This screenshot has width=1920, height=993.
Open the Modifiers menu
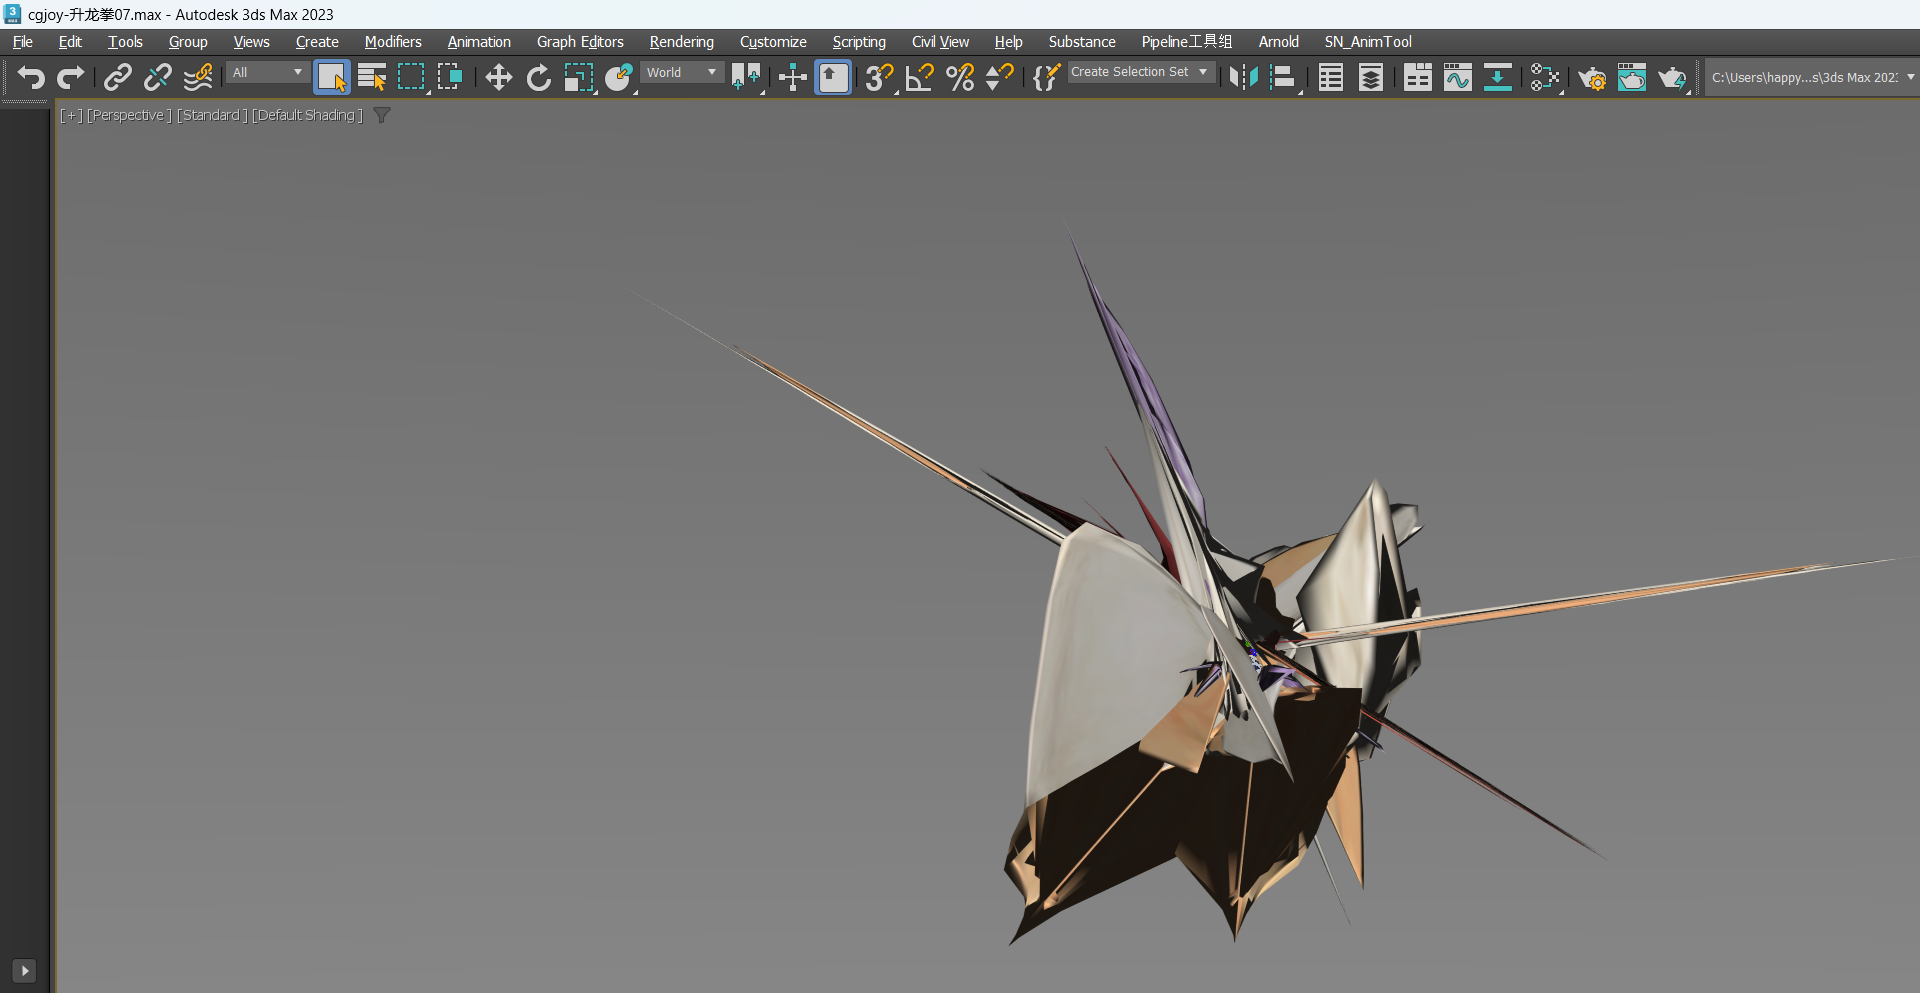pyautogui.click(x=393, y=42)
